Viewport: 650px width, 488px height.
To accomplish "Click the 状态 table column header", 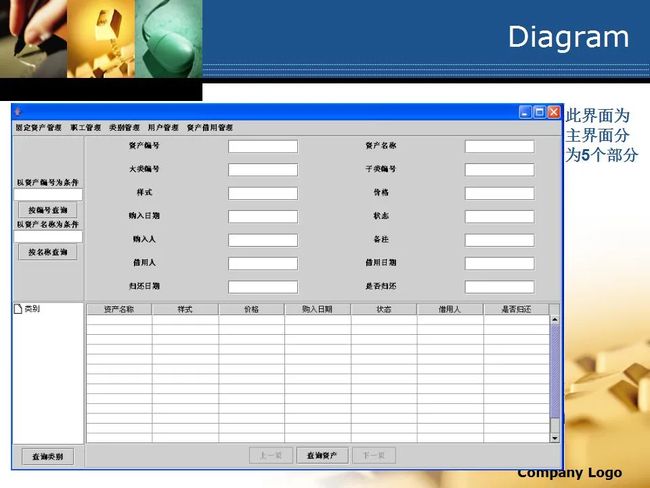I will [384, 309].
